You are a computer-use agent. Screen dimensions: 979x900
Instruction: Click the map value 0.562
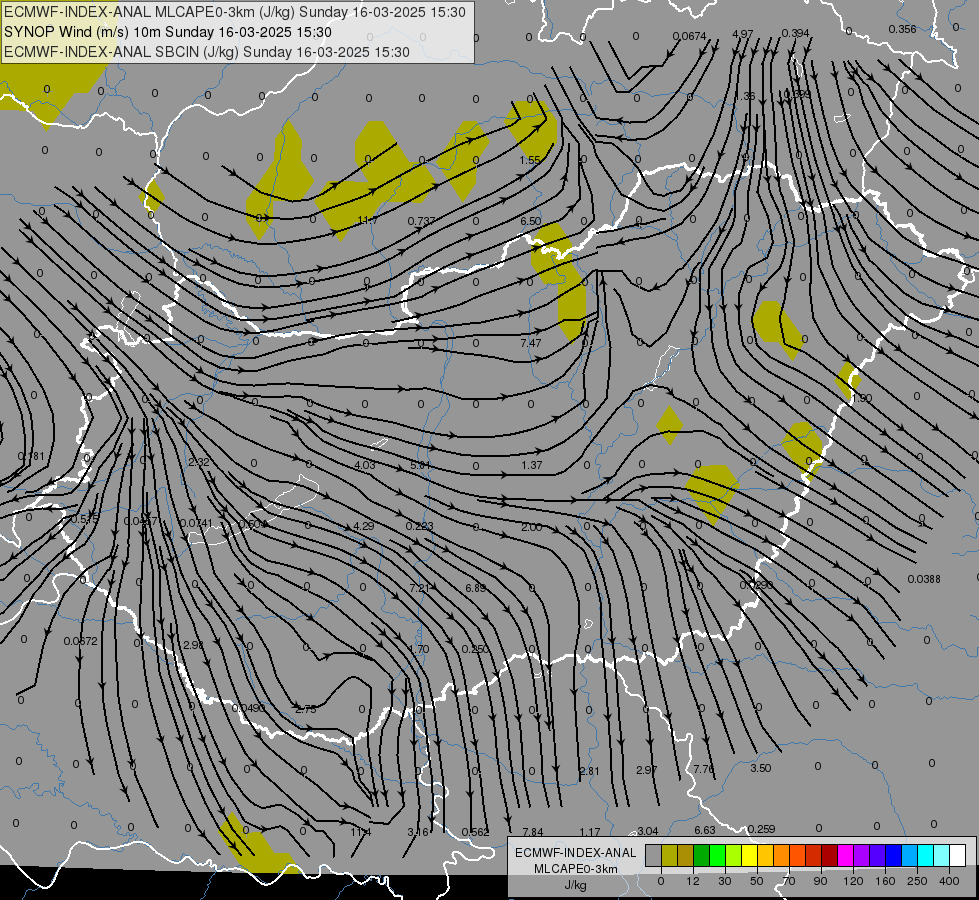pos(475,832)
